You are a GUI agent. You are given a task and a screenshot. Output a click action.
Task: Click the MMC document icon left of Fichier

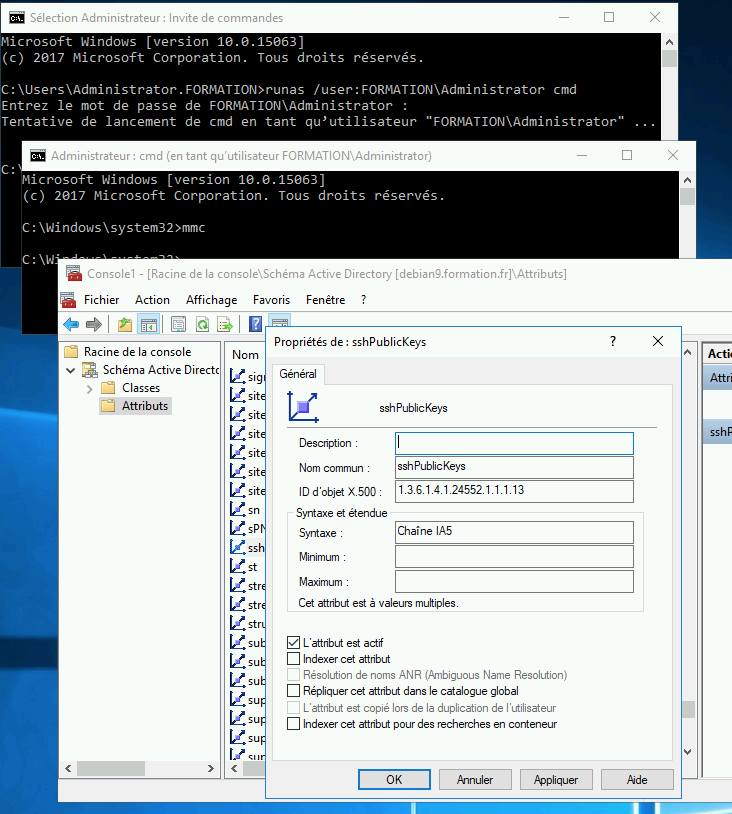coord(68,300)
